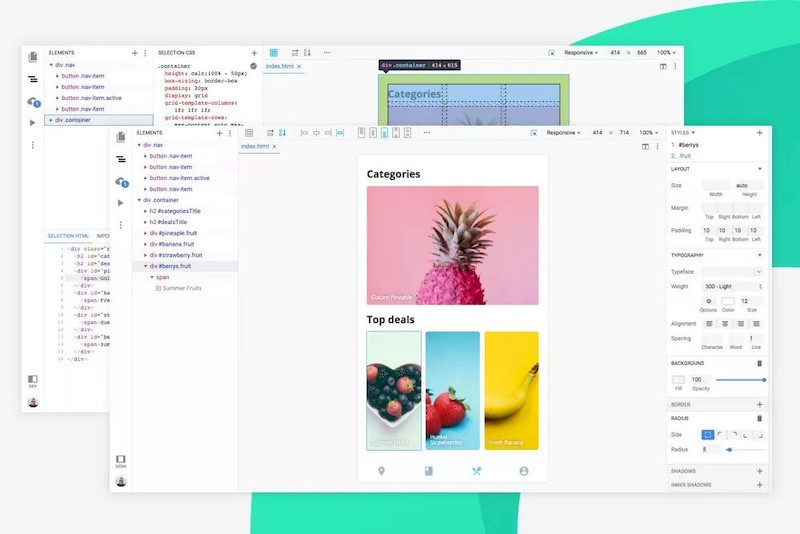Open typography Options gear icon

point(709,301)
